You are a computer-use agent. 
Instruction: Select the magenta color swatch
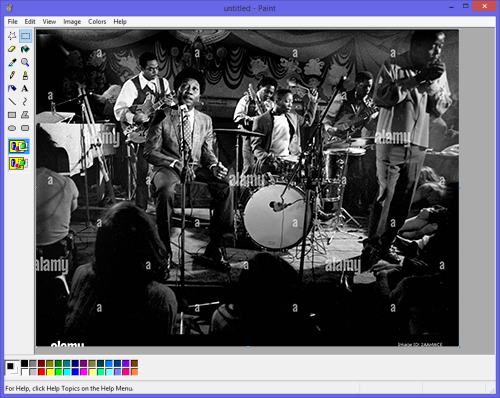click(84, 372)
